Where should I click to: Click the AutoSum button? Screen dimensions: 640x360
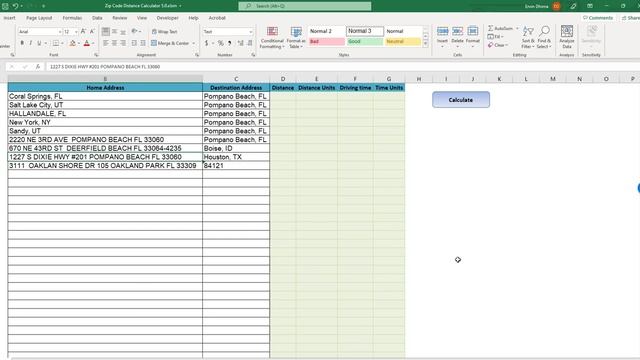(x=500, y=28)
